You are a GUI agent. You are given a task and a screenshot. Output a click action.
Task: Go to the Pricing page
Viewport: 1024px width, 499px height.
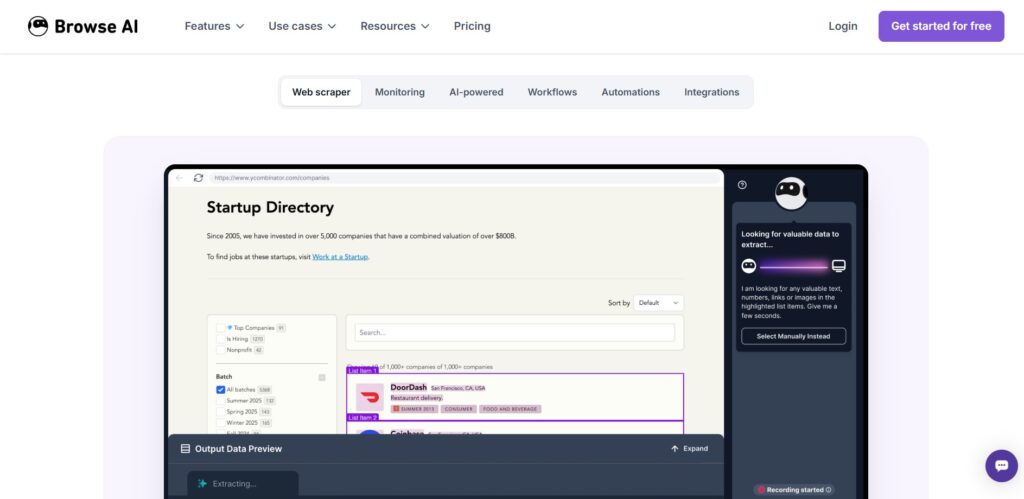[x=472, y=26]
